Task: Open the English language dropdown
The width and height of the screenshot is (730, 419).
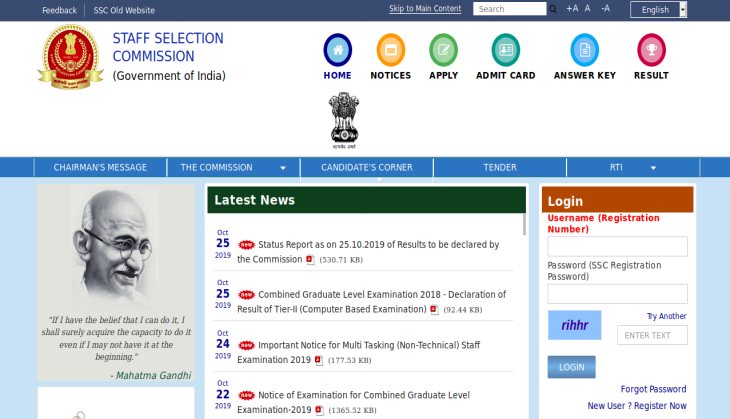Action: (658, 10)
